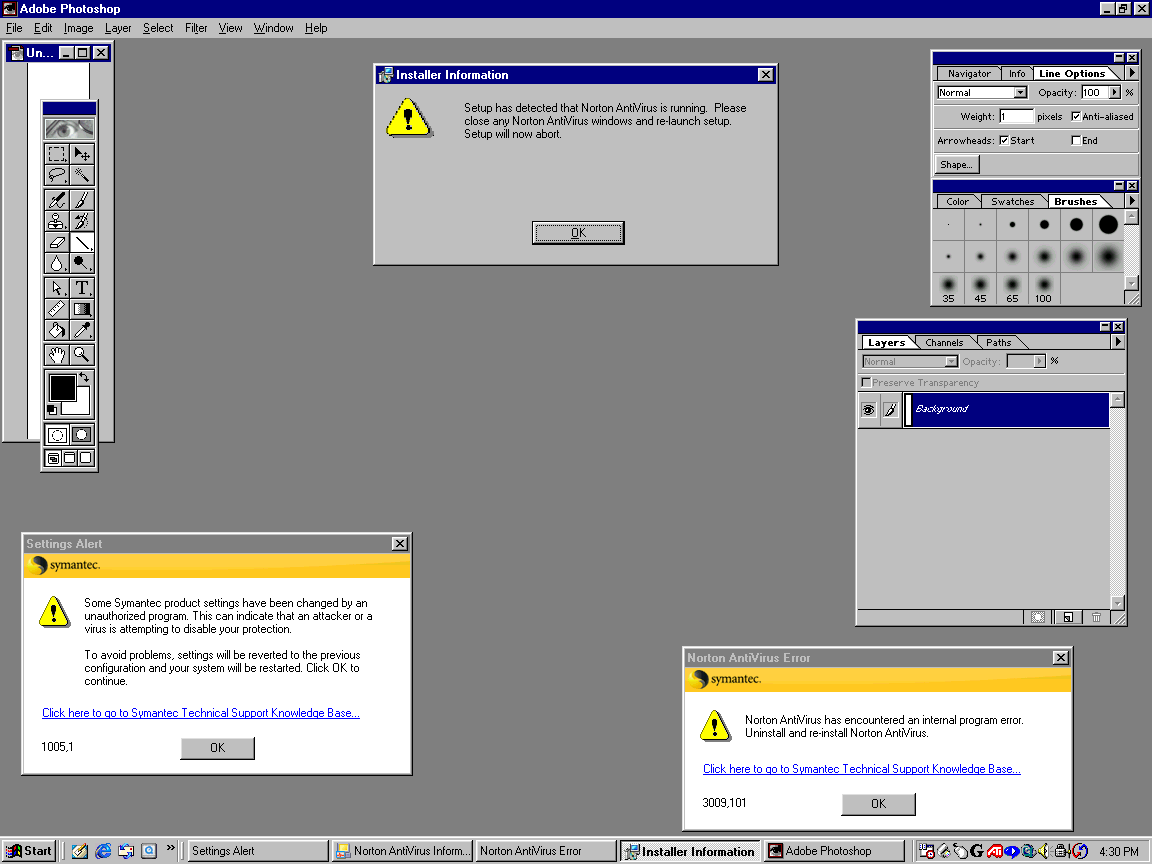Viewport: 1152px width, 864px height.
Task: Open Symantec Knowledge Base link in Settings Alert
Action: 201,713
